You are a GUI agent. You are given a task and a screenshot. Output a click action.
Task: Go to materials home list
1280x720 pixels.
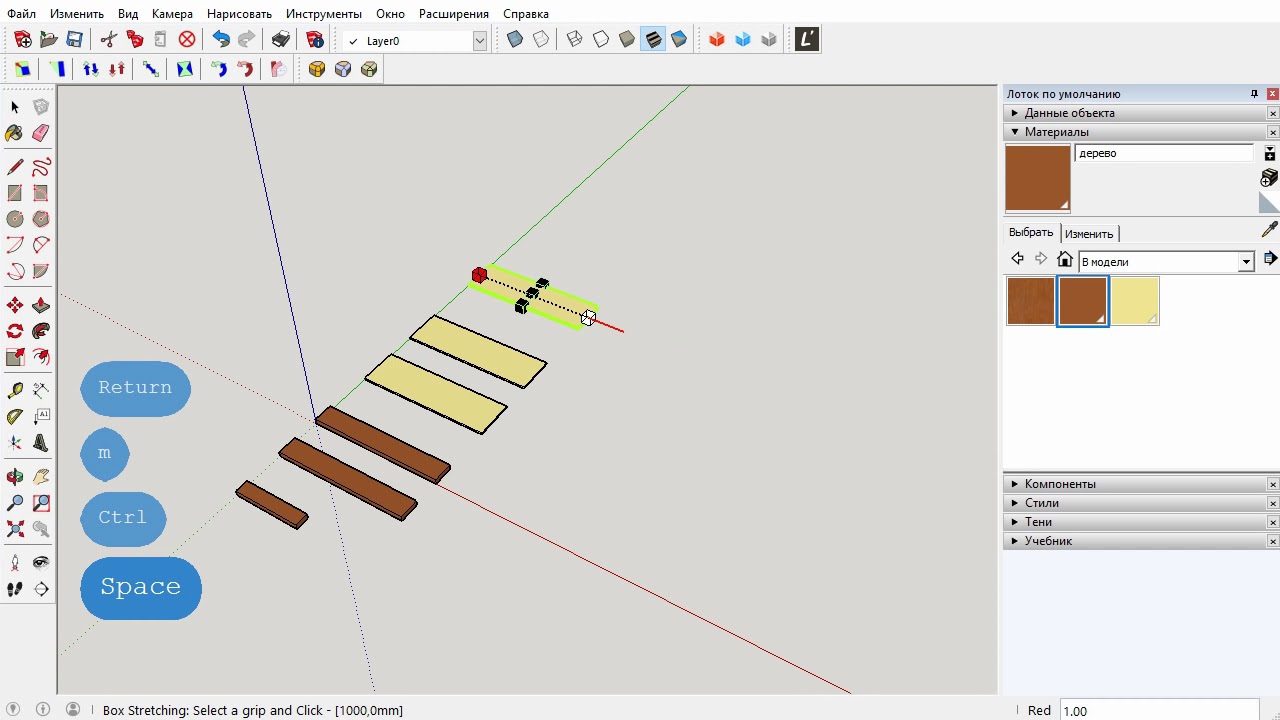pos(1065,259)
